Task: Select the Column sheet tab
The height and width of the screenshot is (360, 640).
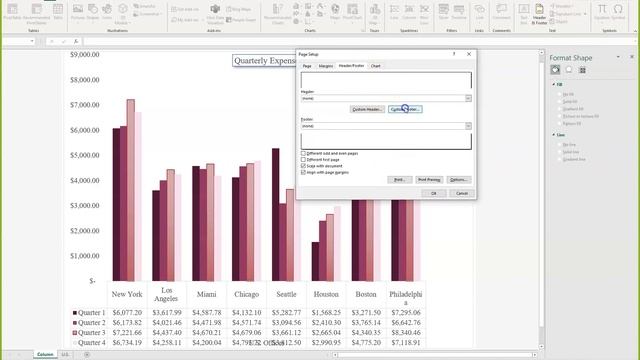Action: [45, 354]
